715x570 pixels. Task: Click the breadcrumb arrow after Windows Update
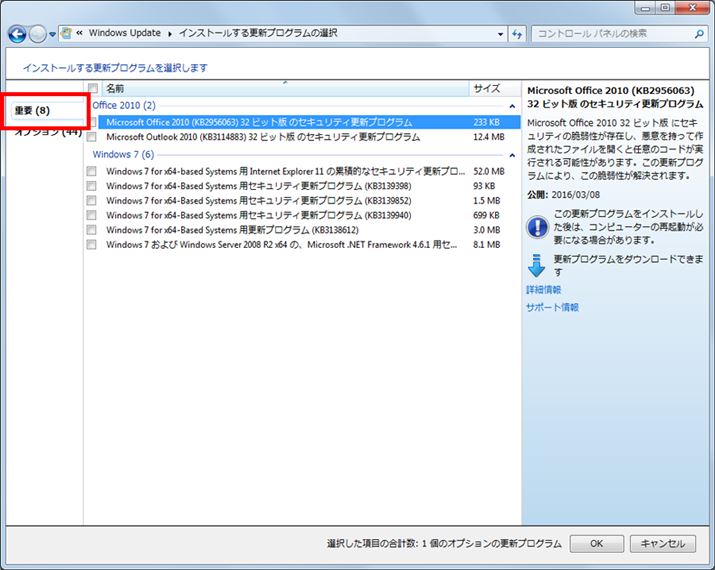[170, 34]
